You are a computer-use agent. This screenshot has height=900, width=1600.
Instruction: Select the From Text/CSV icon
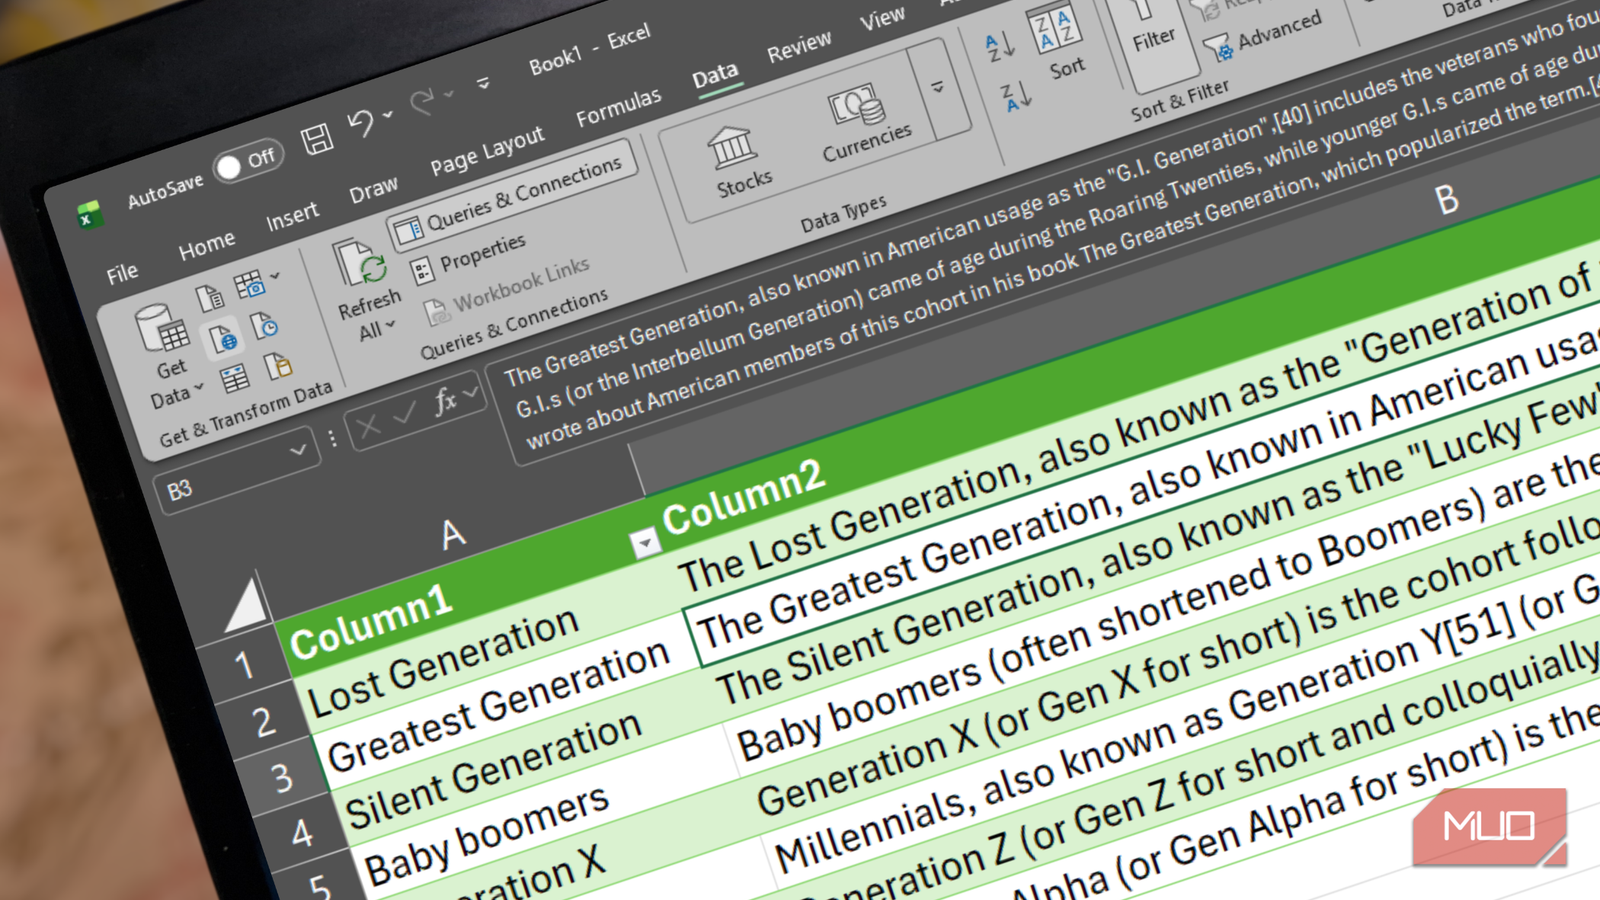tap(209, 298)
